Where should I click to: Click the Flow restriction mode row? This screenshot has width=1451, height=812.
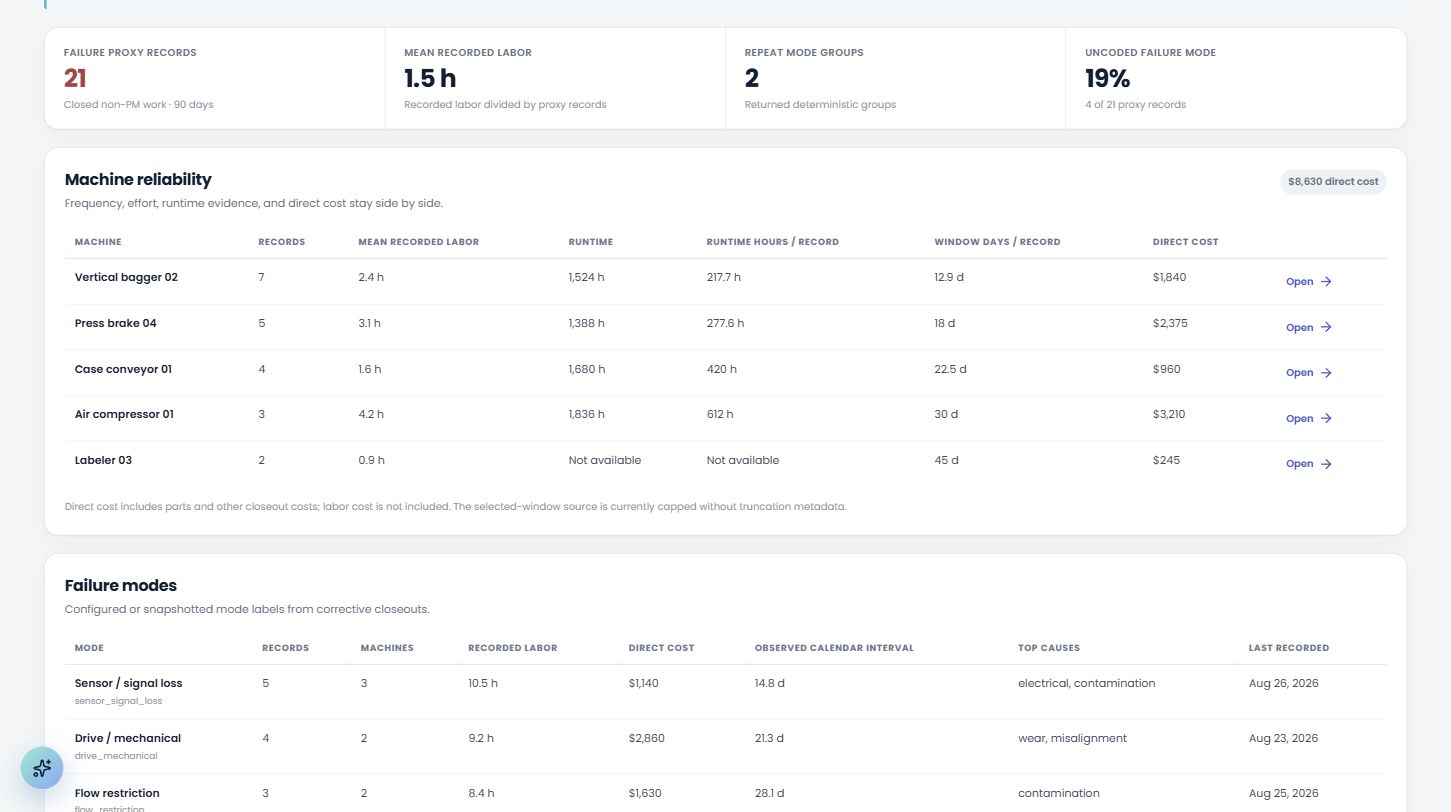(725, 793)
